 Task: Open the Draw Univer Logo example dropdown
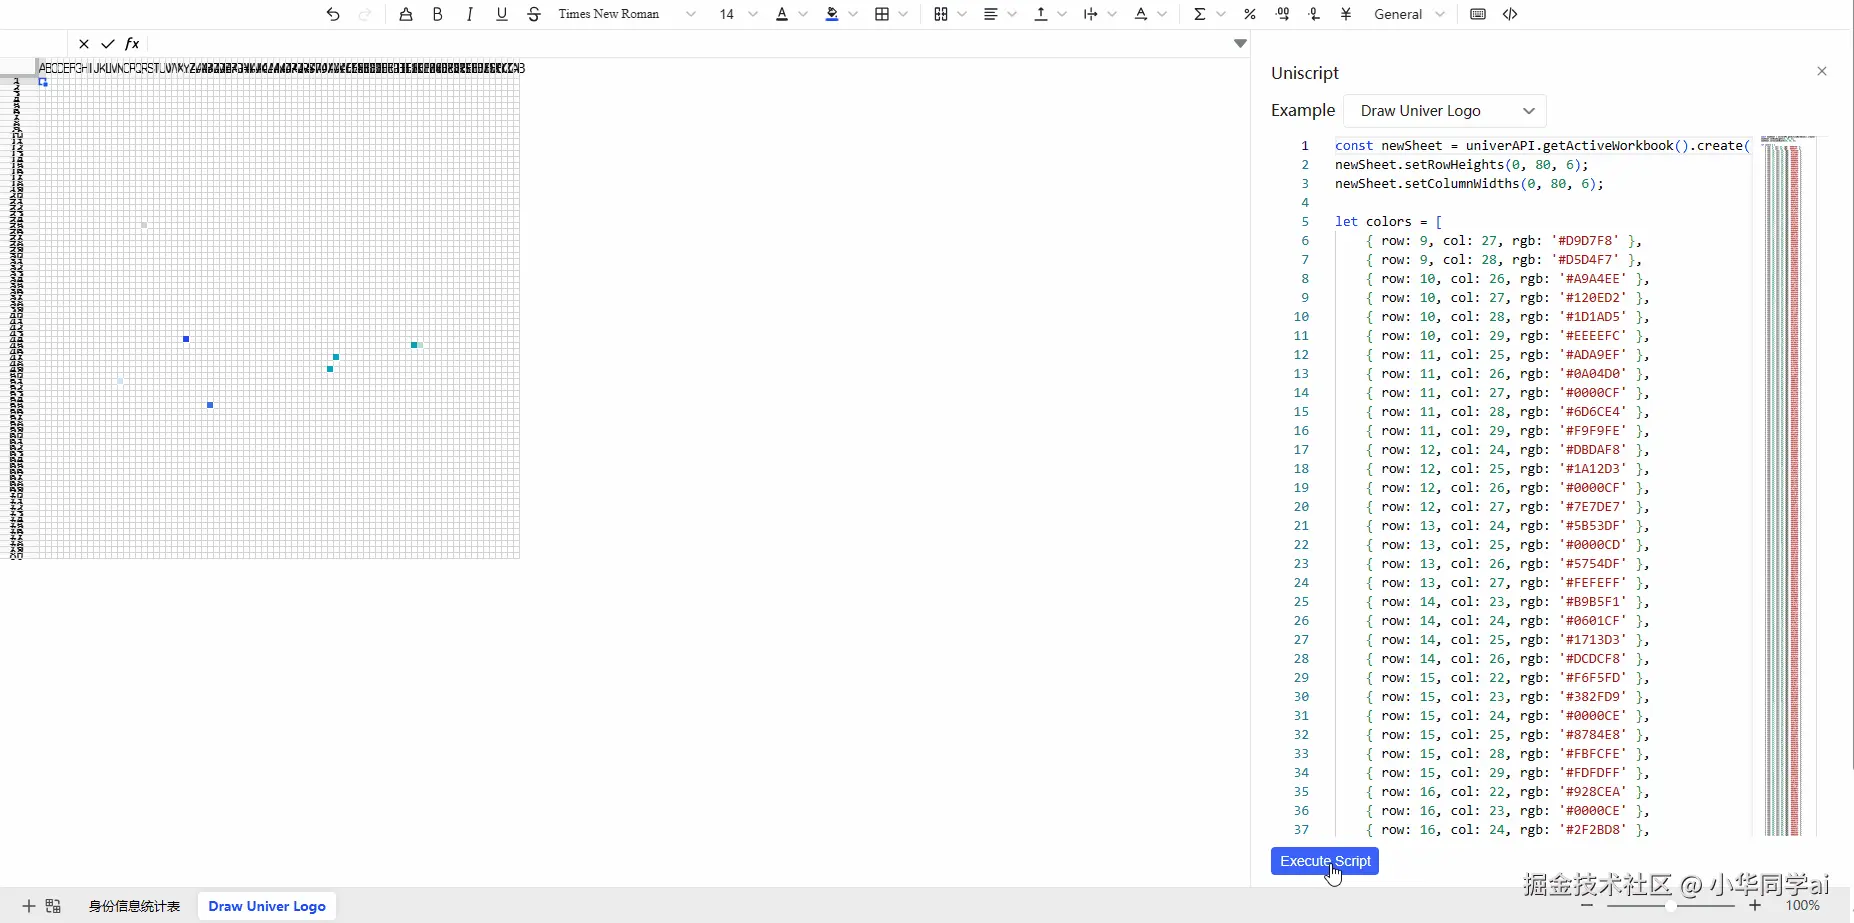pos(1445,110)
